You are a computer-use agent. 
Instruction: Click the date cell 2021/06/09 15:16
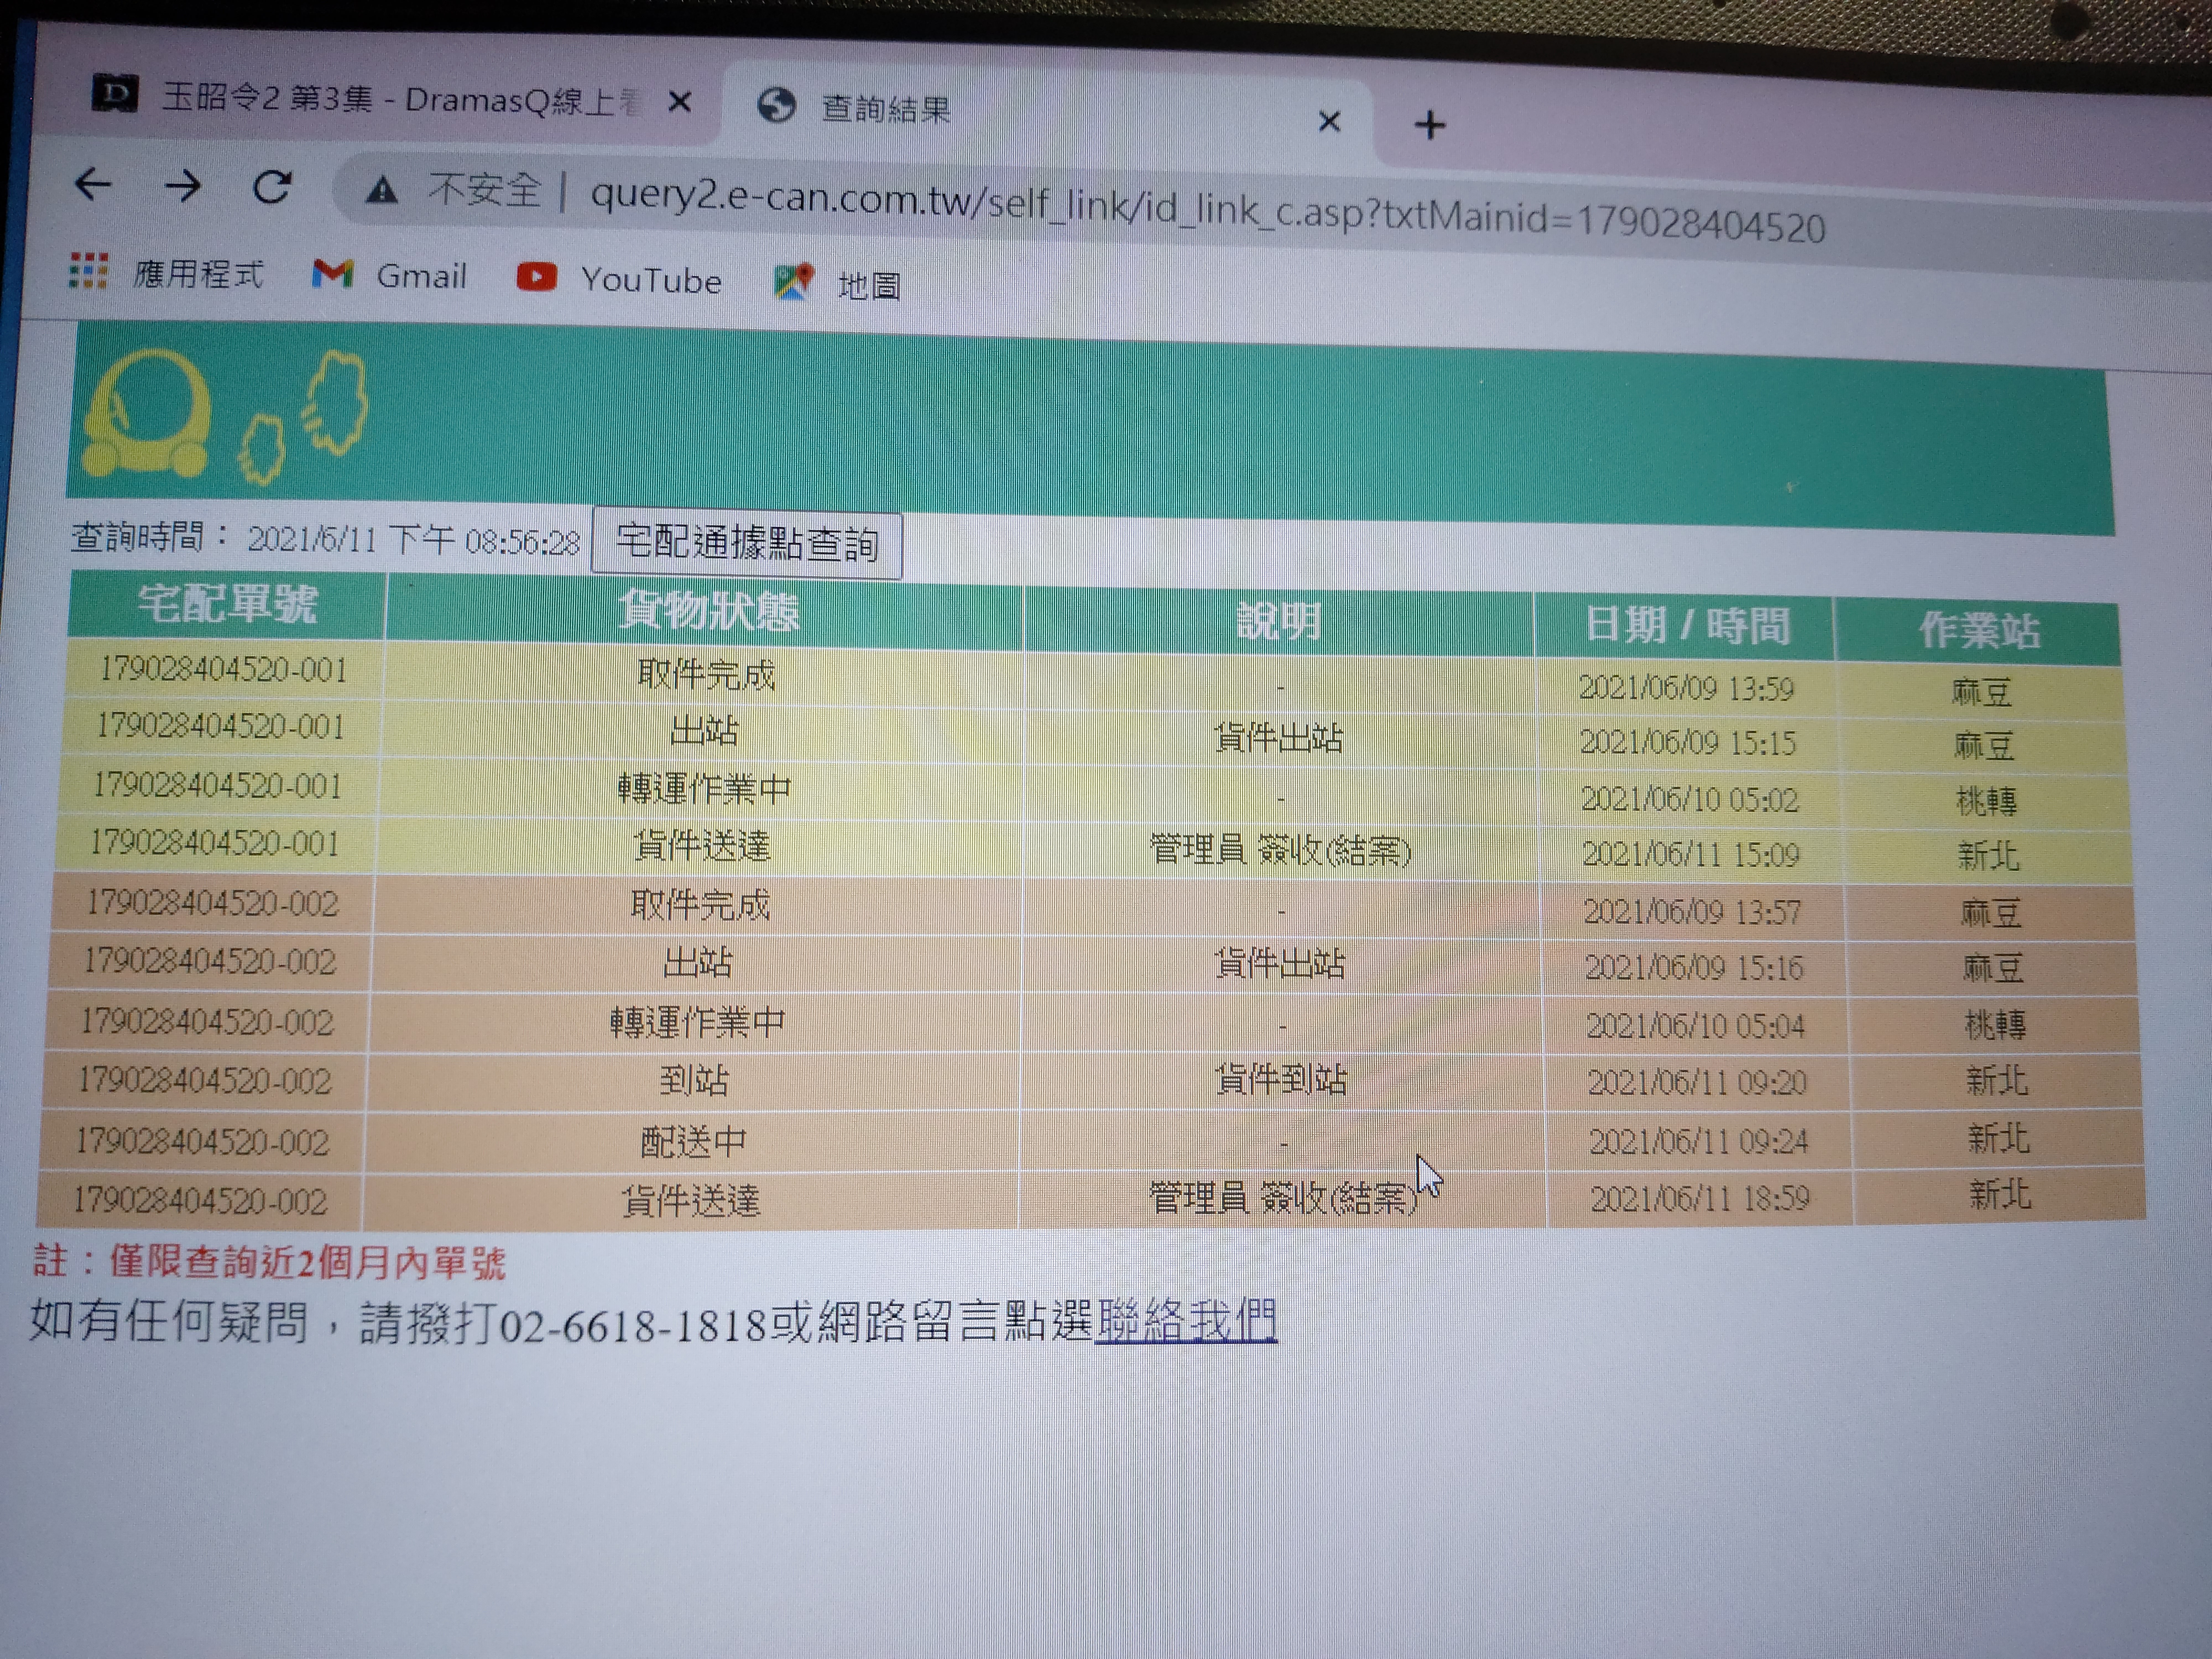pos(1694,967)
